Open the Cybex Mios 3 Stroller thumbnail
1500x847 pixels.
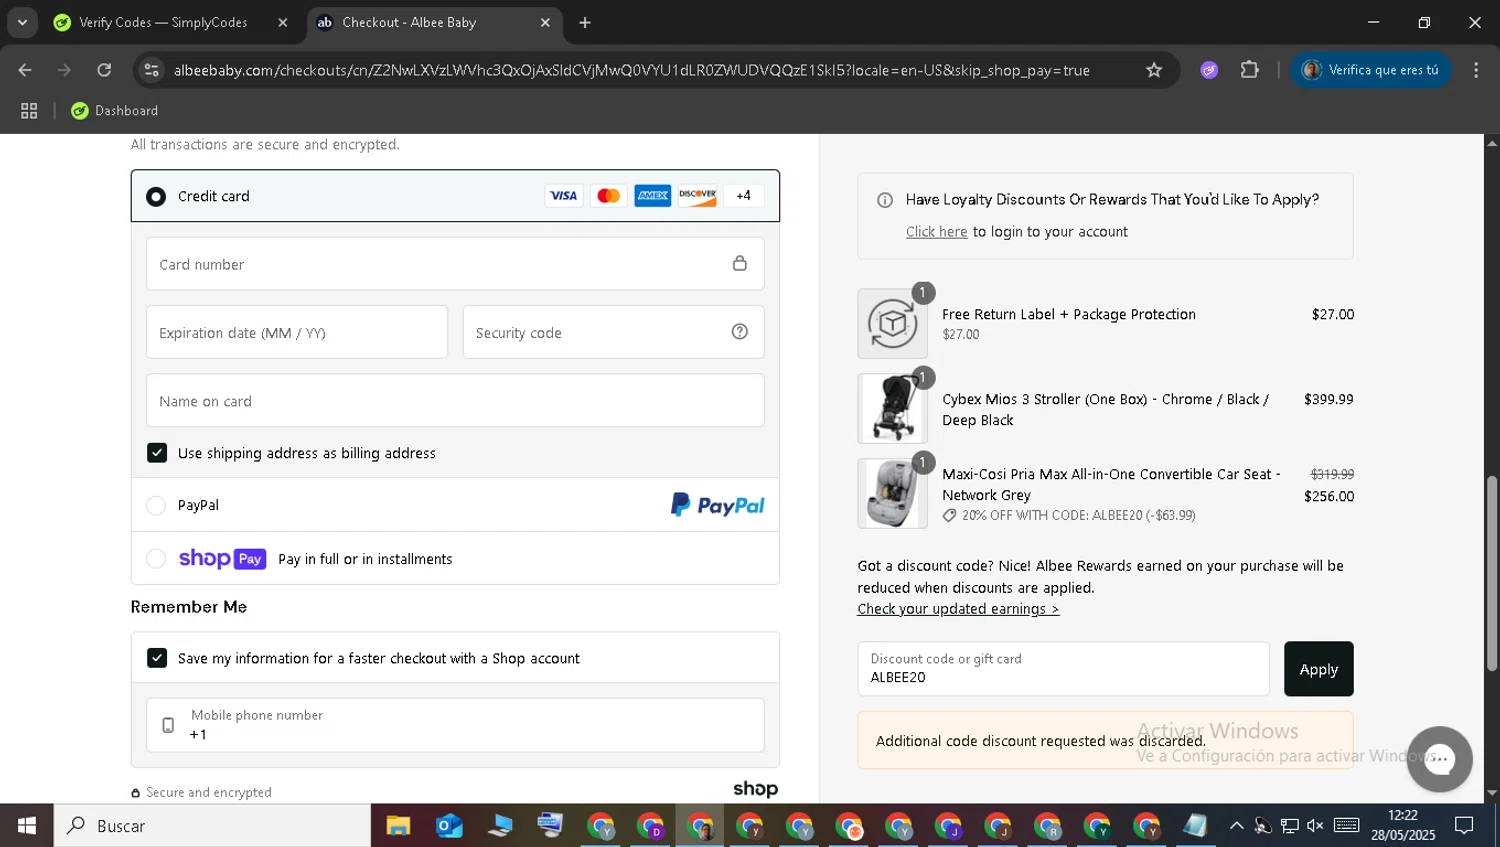pyautogui.click(x=892, y=408)
